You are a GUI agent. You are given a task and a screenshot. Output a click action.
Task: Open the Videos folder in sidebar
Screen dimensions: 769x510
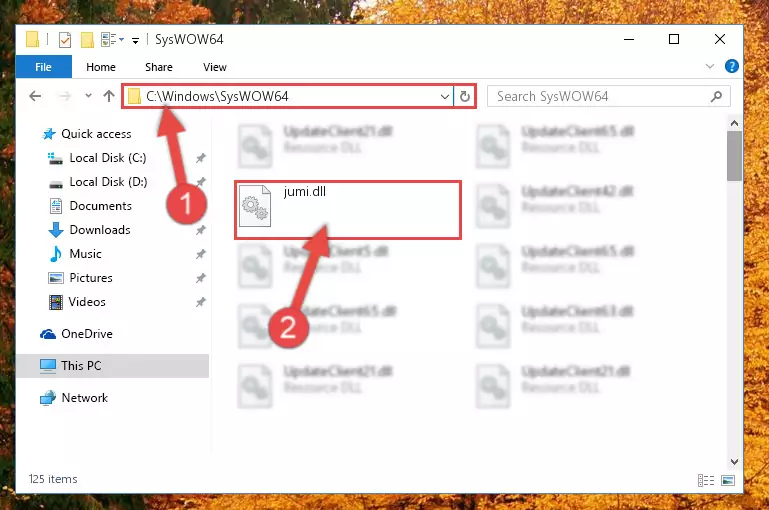(87, 302)
